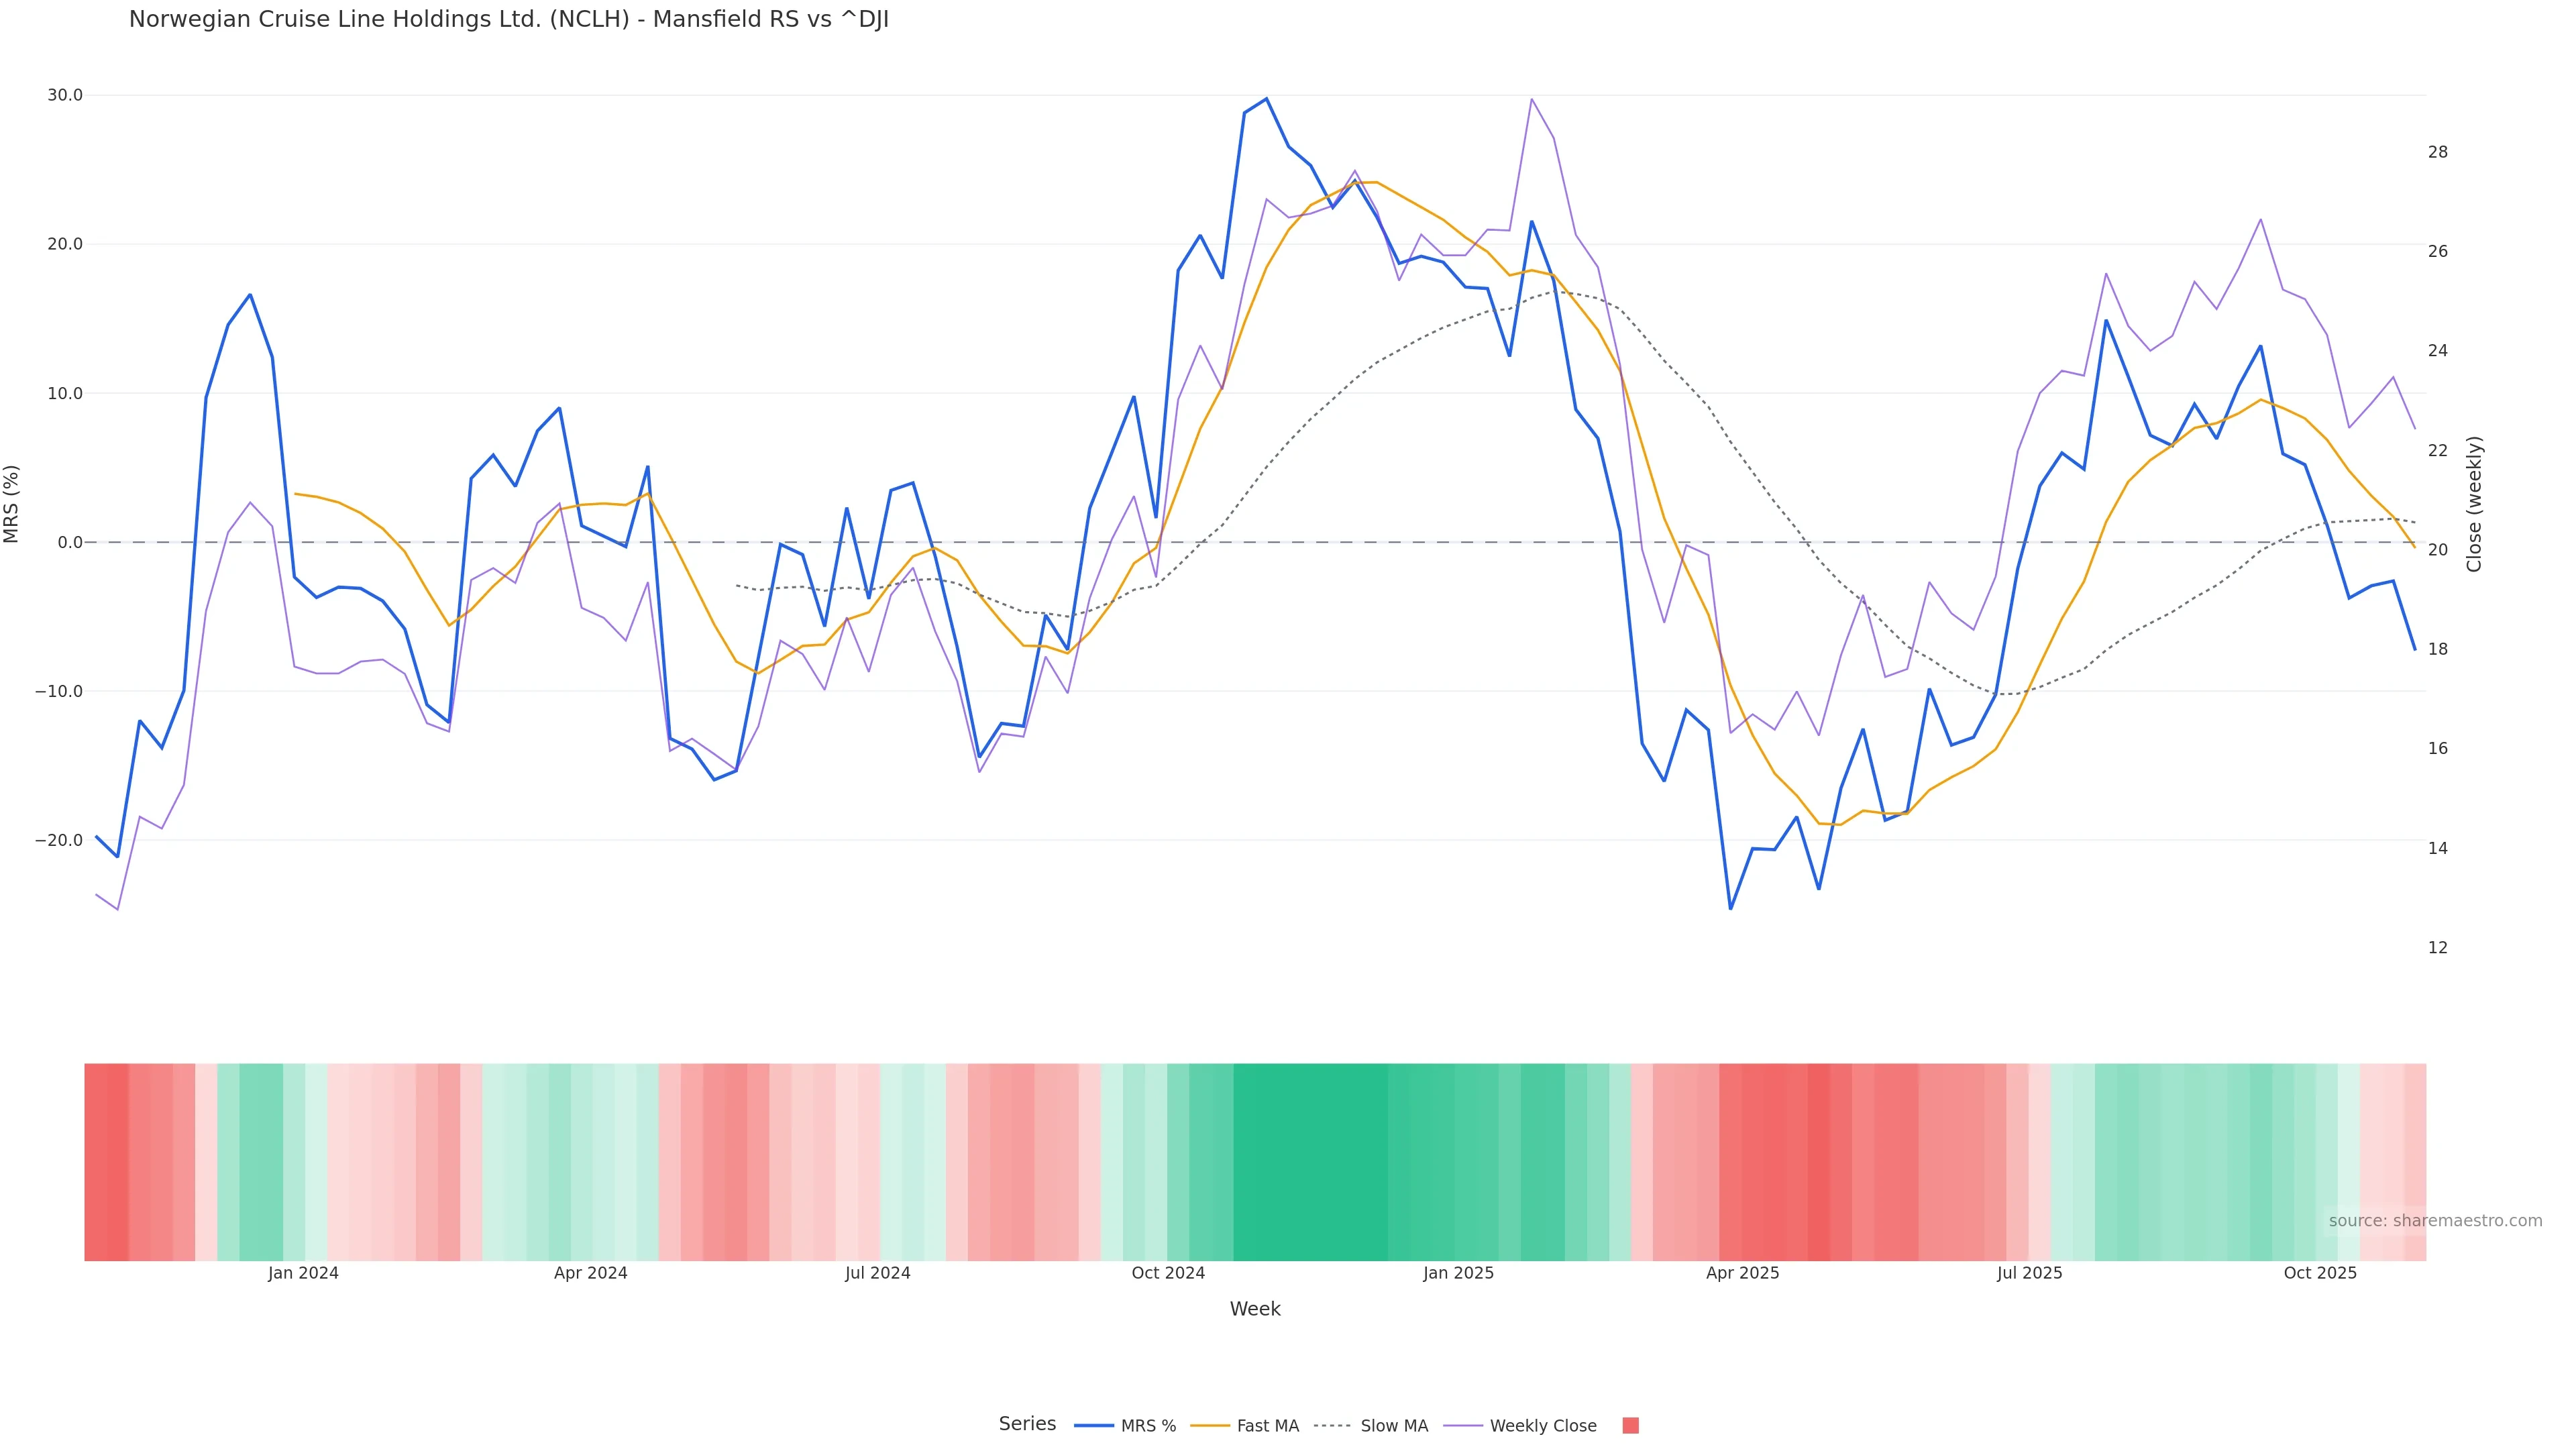This screenshot has height=1449, width=2576.
Task: Click the Series legend title
Action: (x=1027, y=1424)
